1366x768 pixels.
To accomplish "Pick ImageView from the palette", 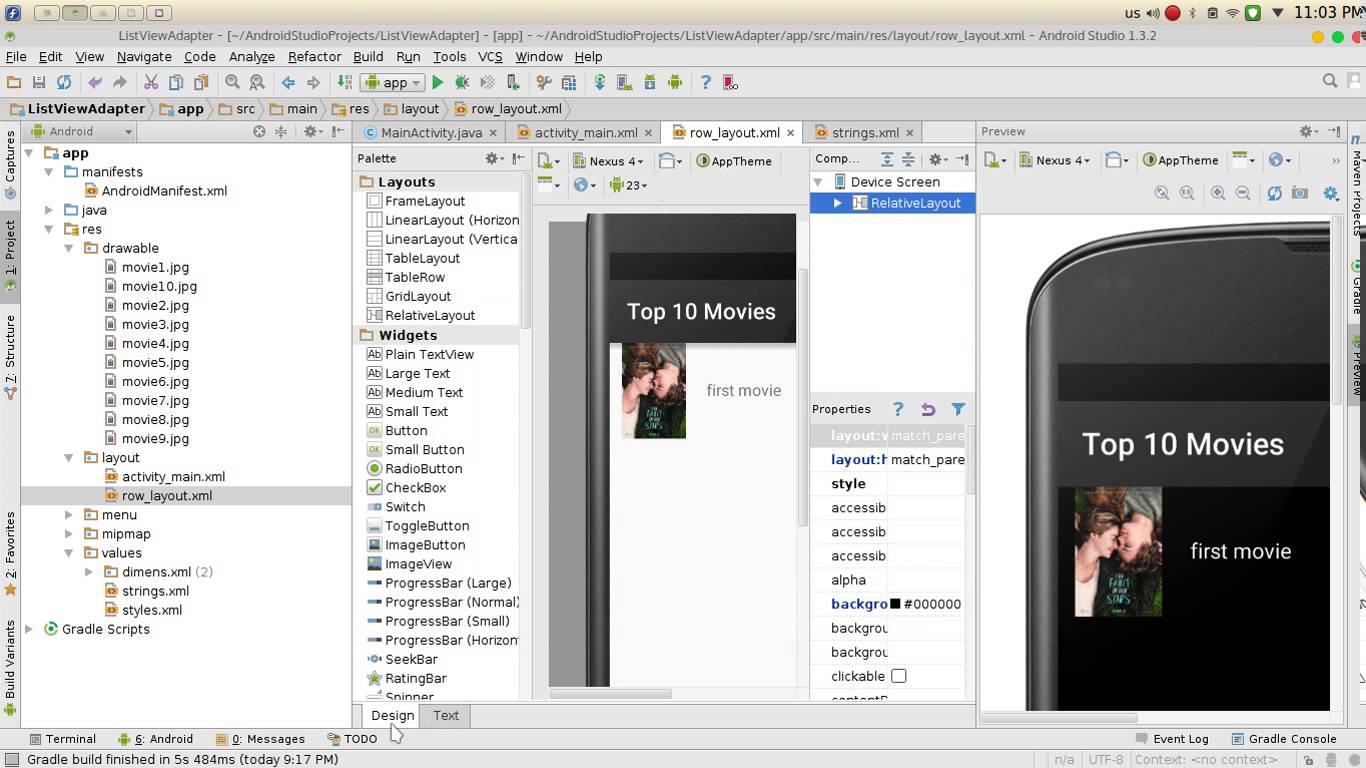I will pyautogui.click(x=410, y=564).
